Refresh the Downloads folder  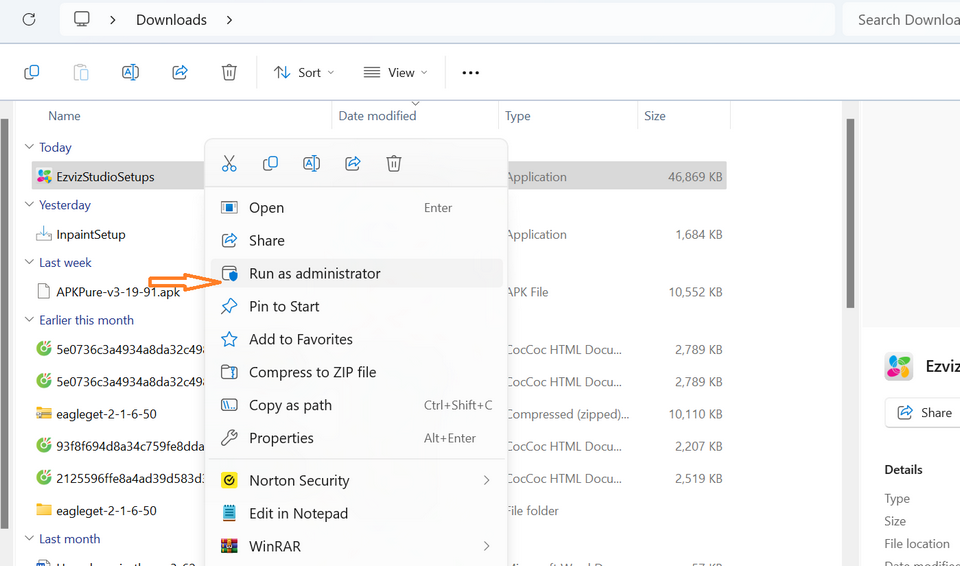(29, 19)
